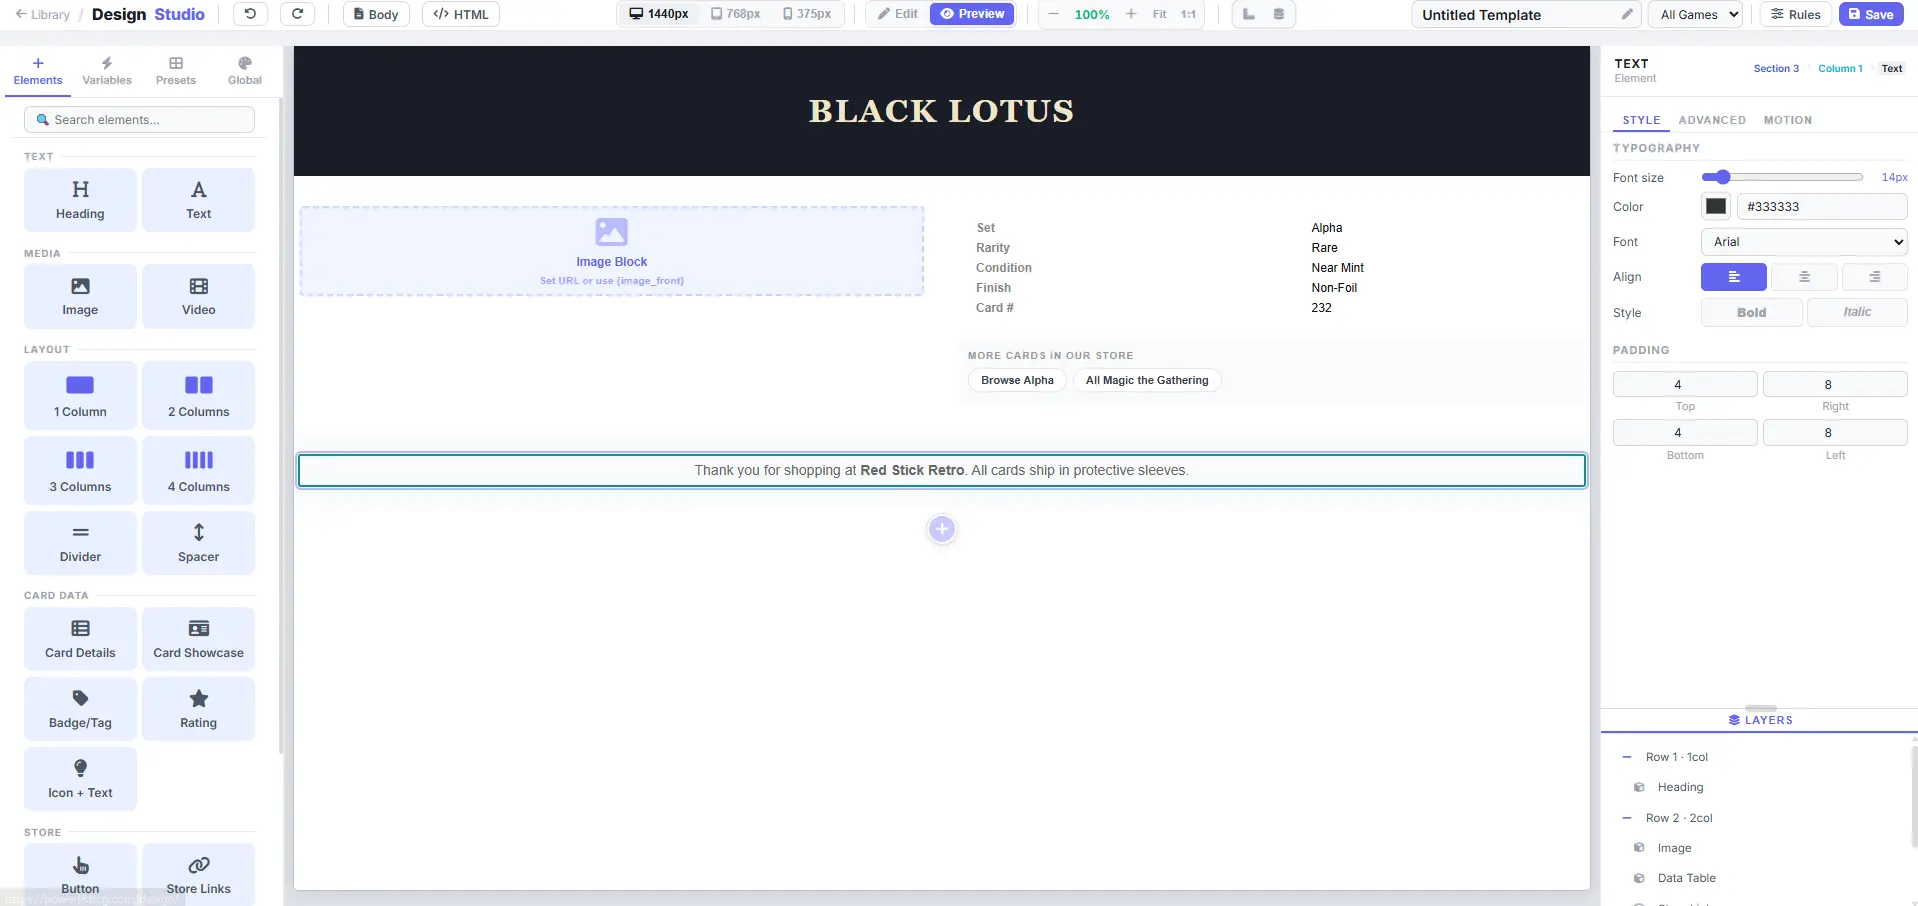Collapse Row 1 · 1col in Layers
This screenshot has width=1918, height=906.
(x=1627, y=757)
